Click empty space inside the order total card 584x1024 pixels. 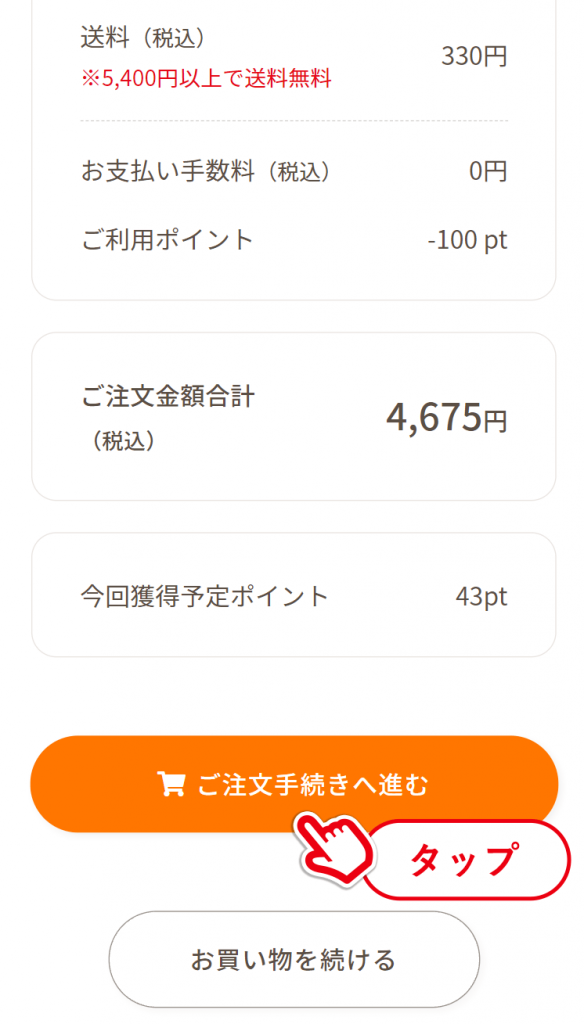[x=314, y=470]
